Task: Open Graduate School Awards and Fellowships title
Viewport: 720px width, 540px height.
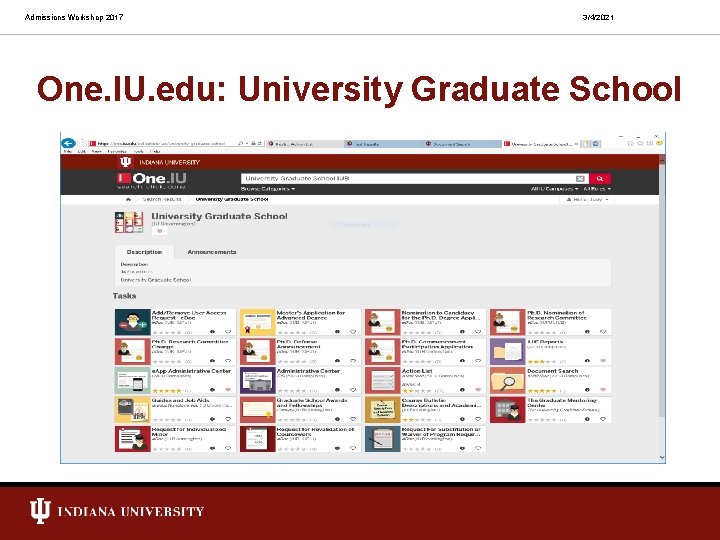Action: pyautogui.click(x=312, y=403)
